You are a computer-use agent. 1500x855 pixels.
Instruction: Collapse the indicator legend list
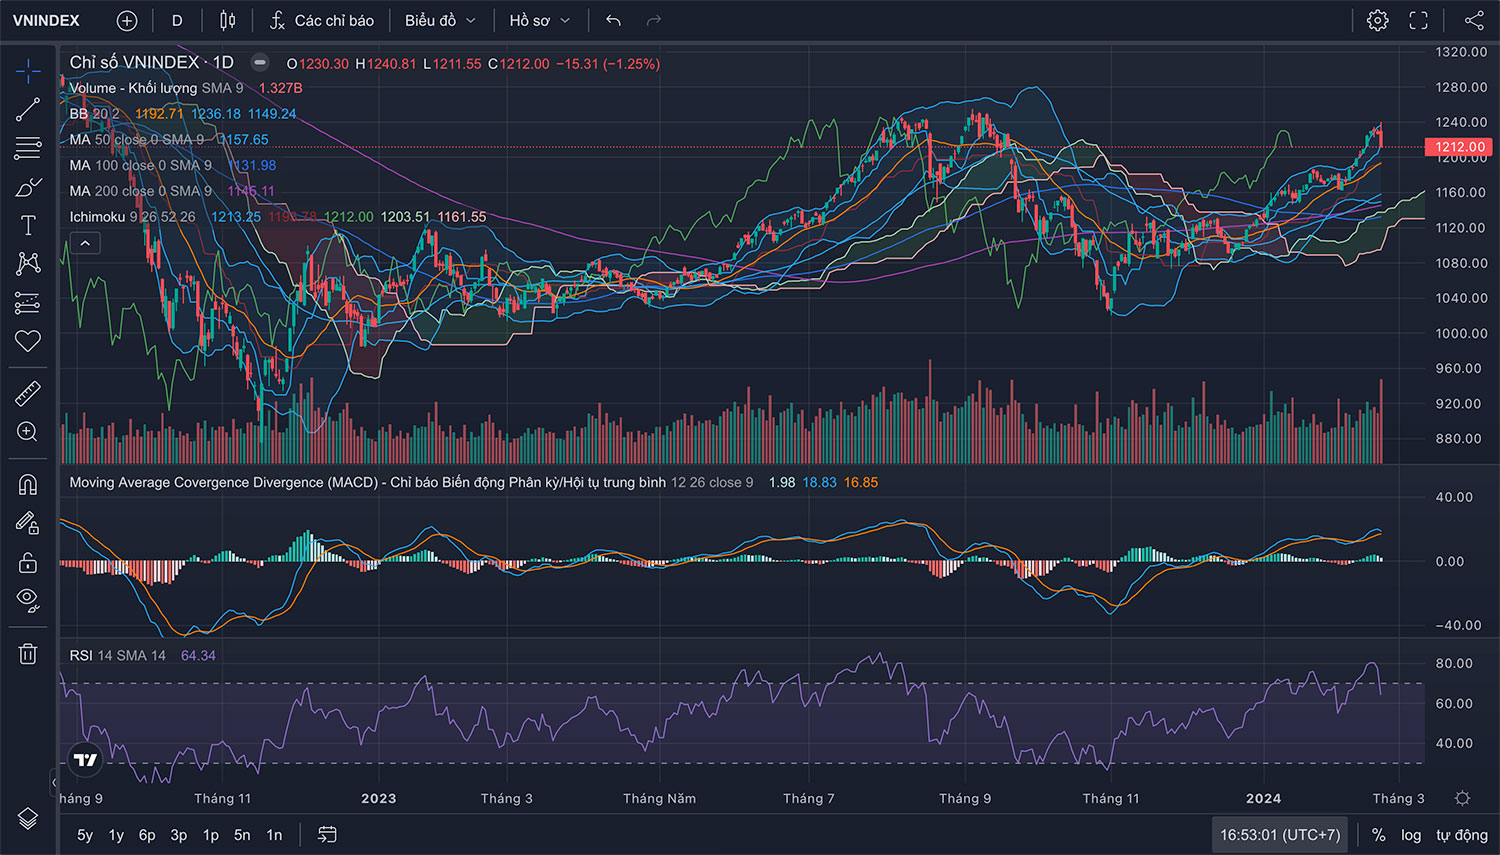(85, 243)
